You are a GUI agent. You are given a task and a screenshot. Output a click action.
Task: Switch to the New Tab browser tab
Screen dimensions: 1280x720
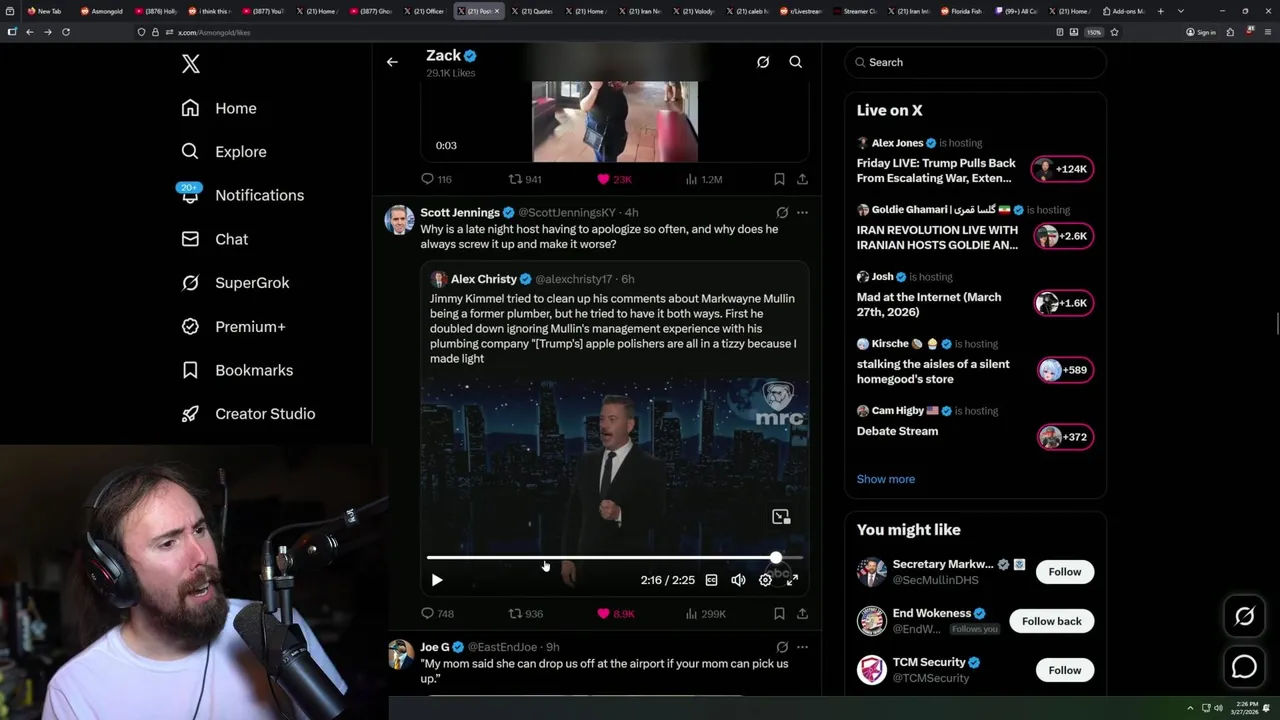click(49, 11)
